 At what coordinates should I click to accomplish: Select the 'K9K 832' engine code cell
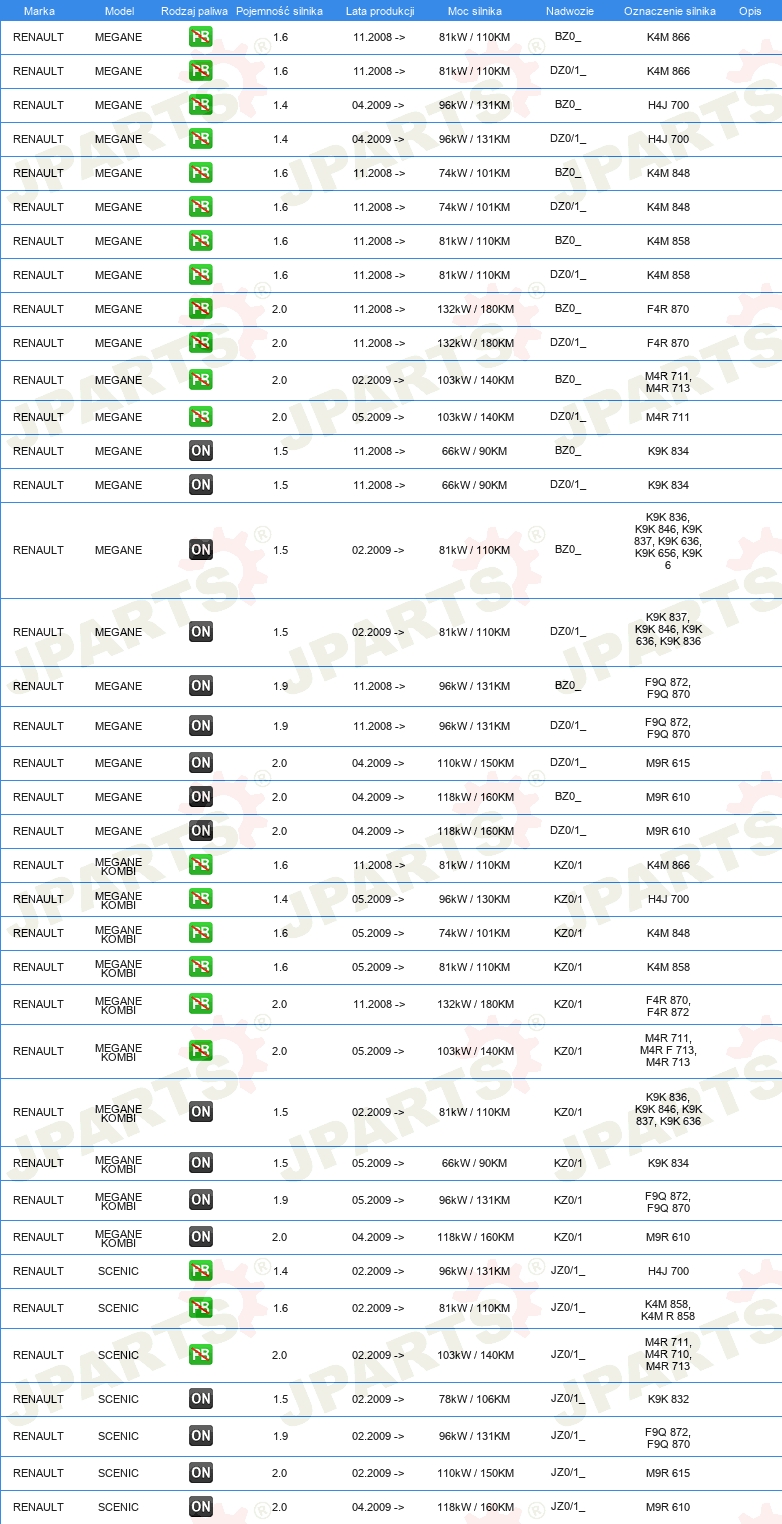(668, 1399)
